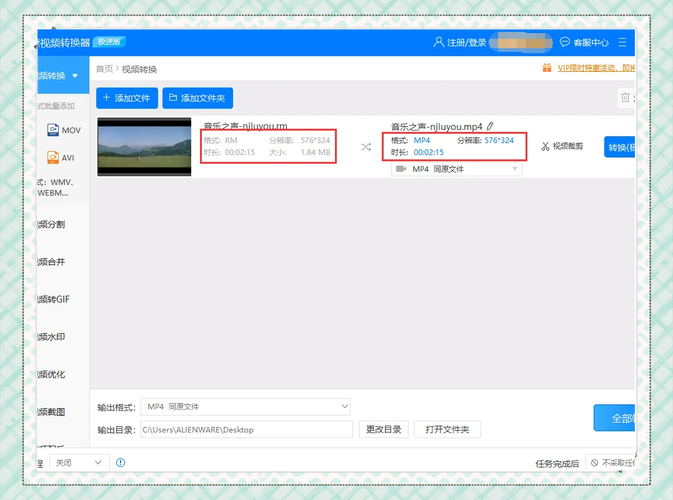
Task: Click the 添加文件 button
Action: tap(126, 98)
